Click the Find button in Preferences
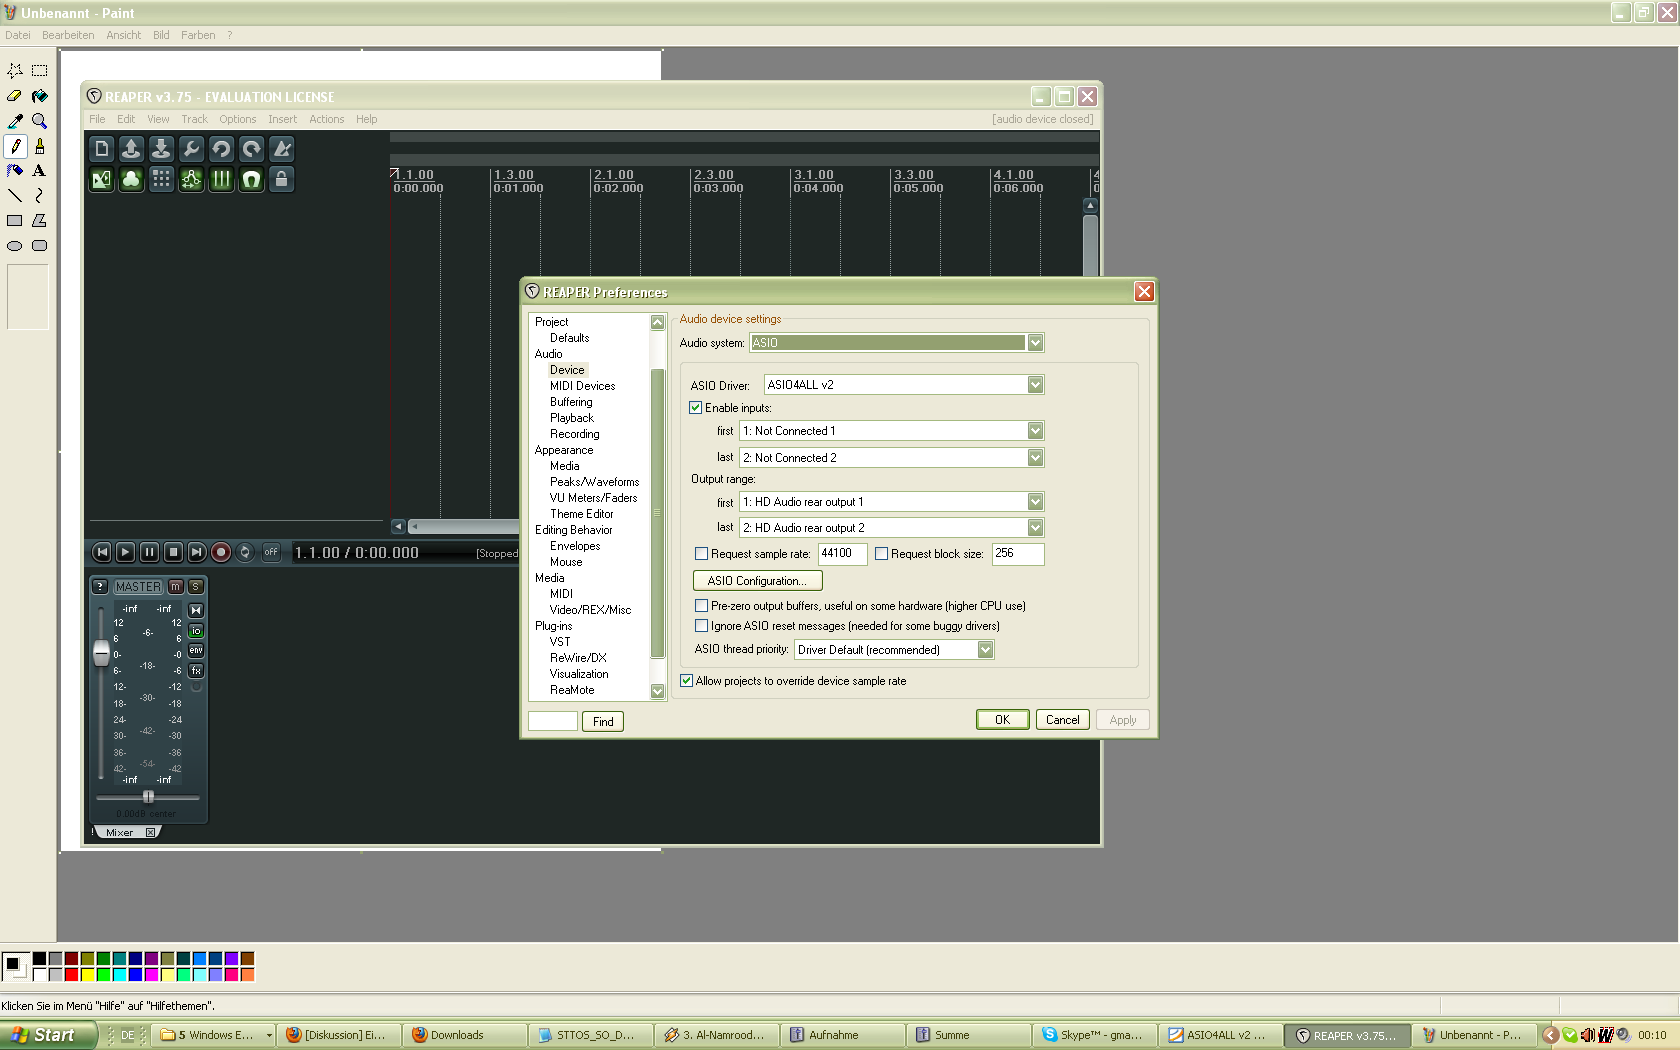Screen dimensions: 1680x1050 coord(603,722)
